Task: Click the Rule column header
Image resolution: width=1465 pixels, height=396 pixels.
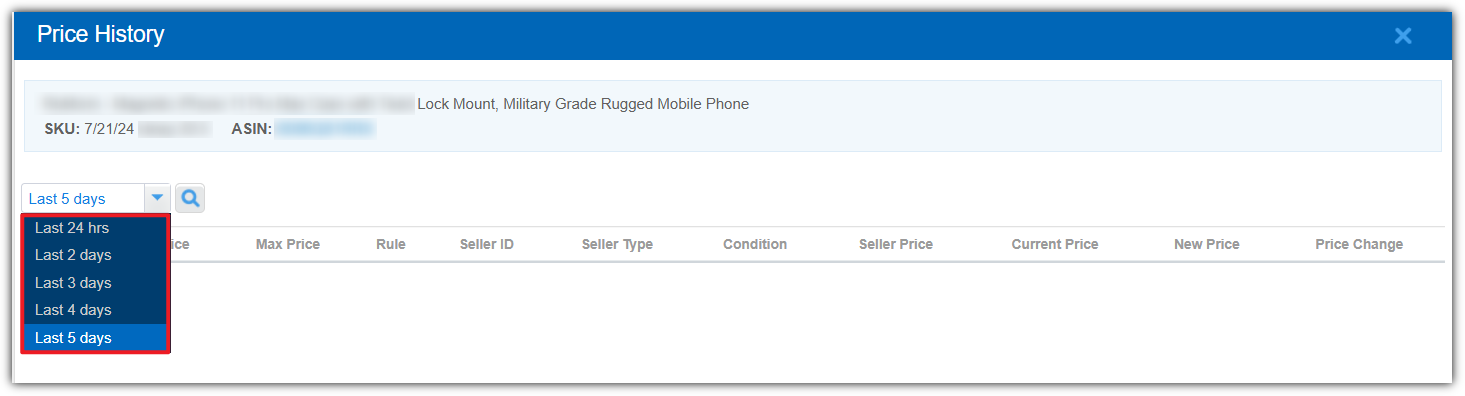Action: (391, 244)
